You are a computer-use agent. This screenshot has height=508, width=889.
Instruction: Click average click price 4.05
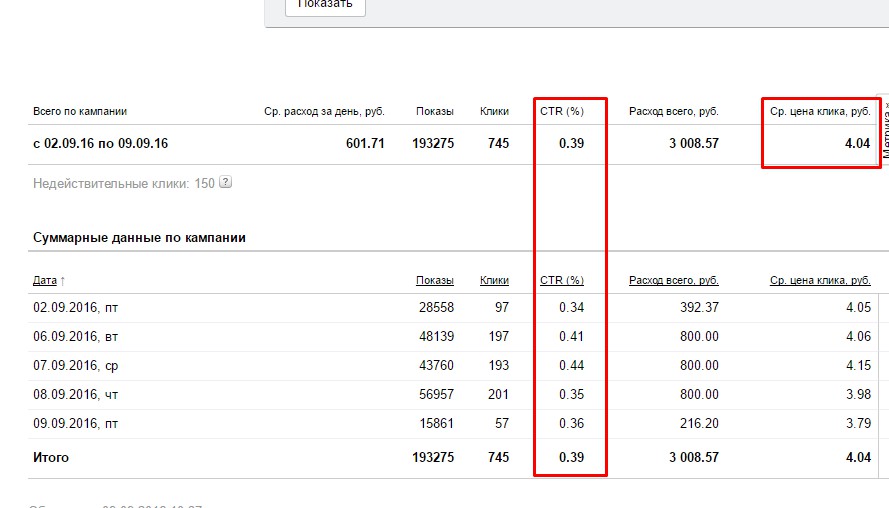858,308
